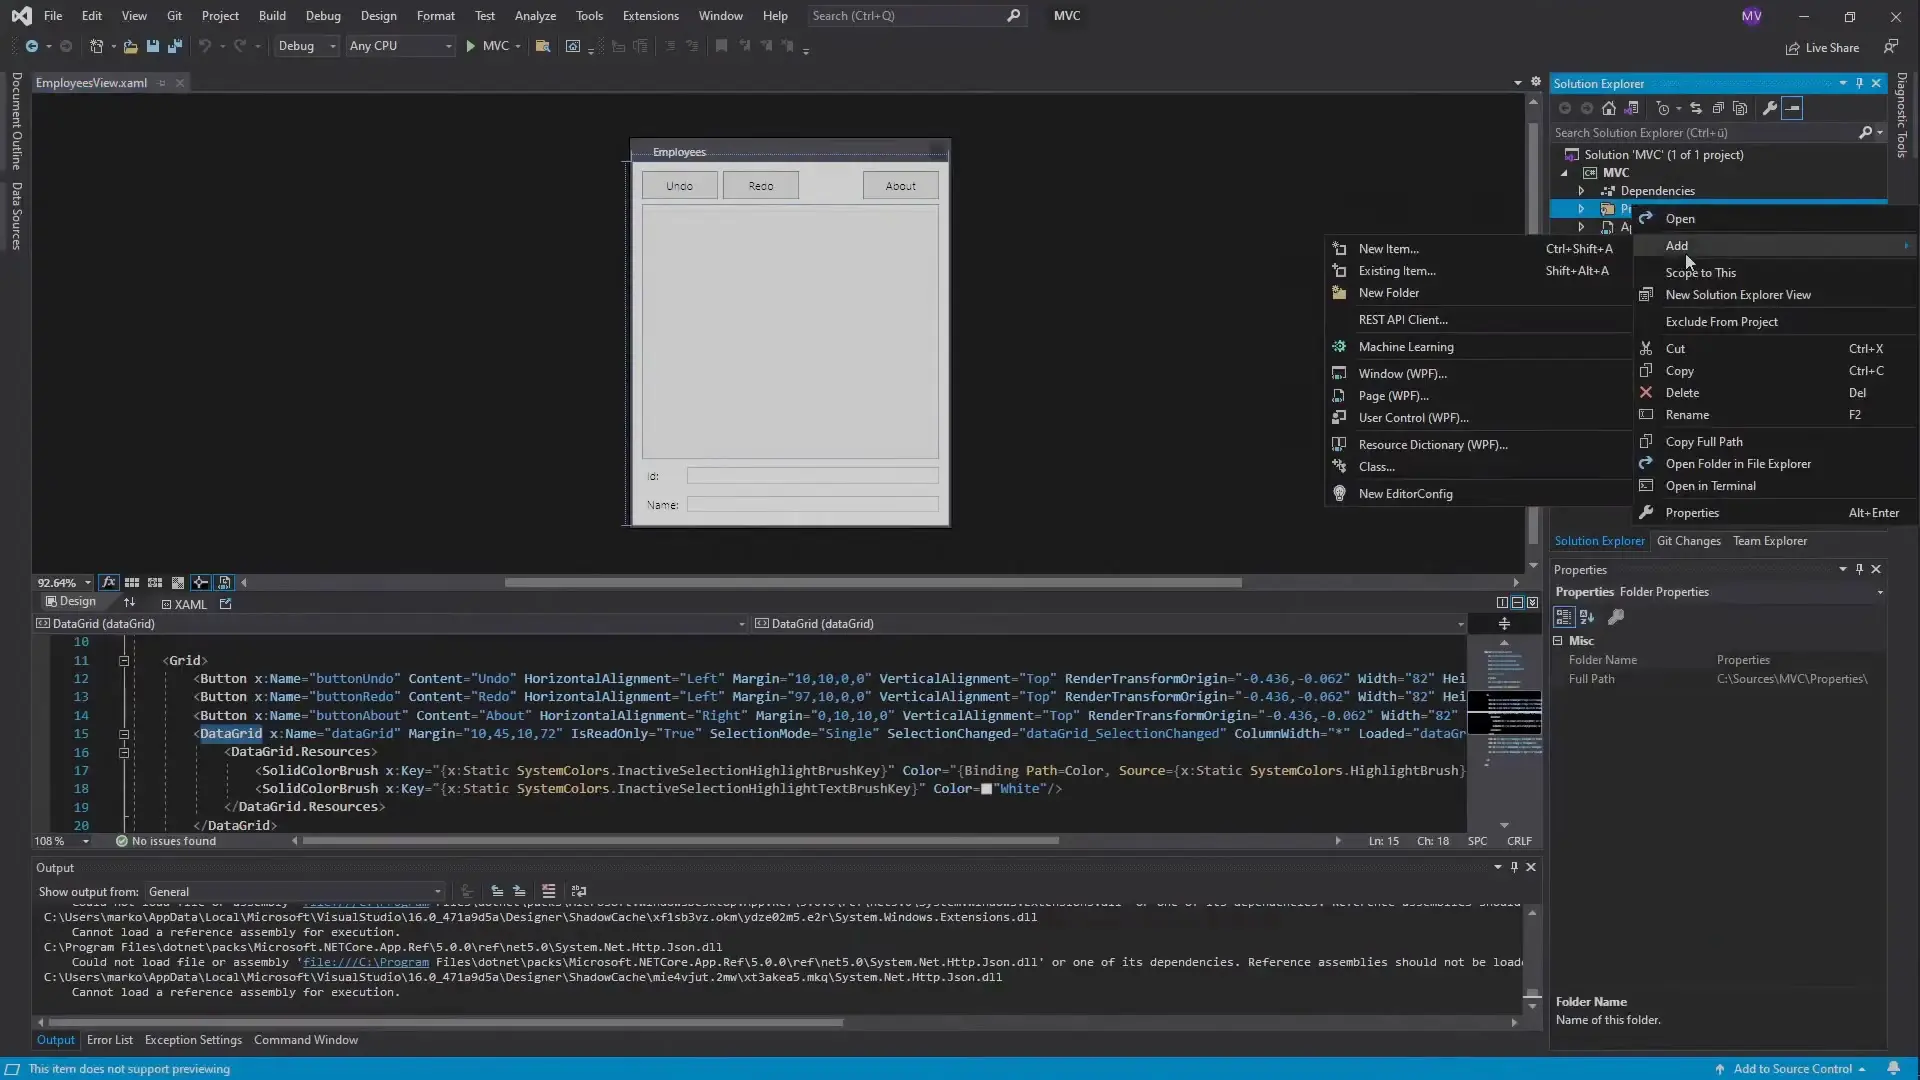Click Pending Changes Filter clock icon
1920x1080 pixels.
point(1663,108)
